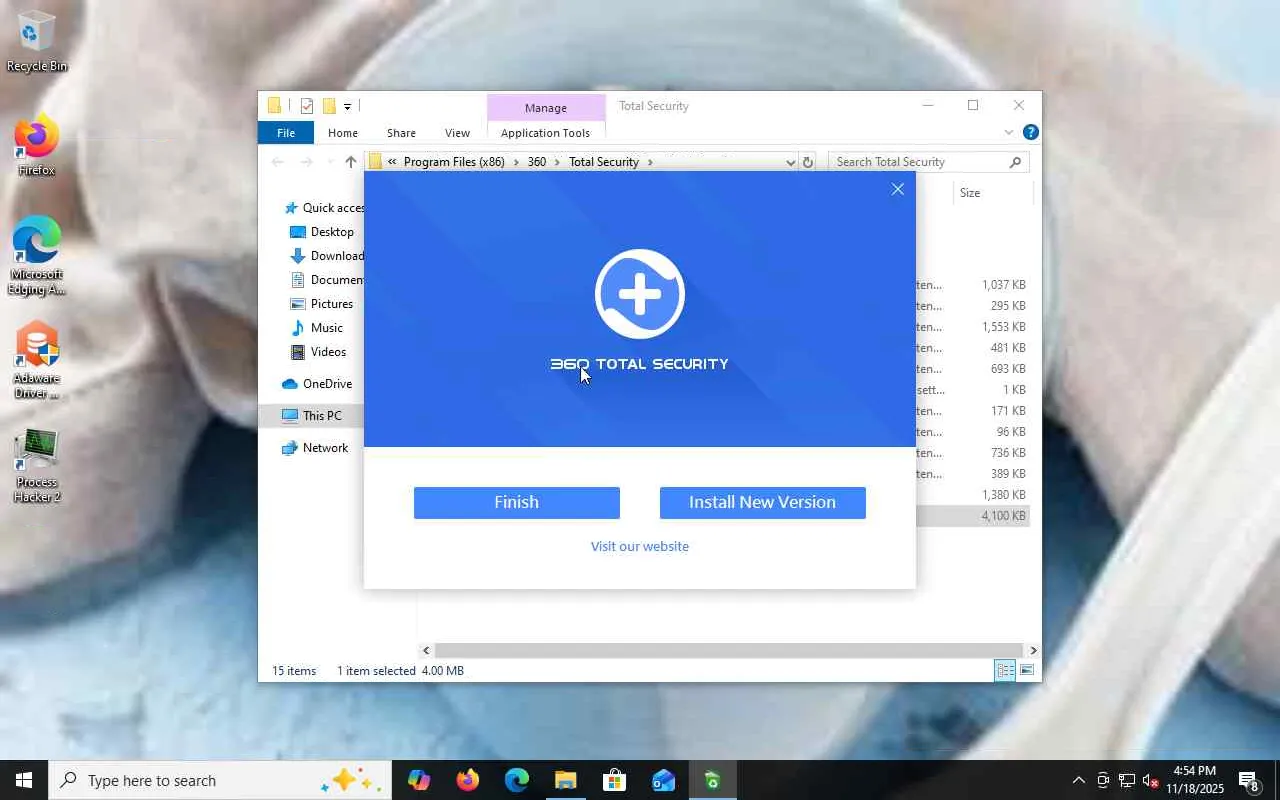Launch Microsoft Edge from the taskbar
Image resolution: width=1280 pixels, height=800 pixels.
[516, 780]
